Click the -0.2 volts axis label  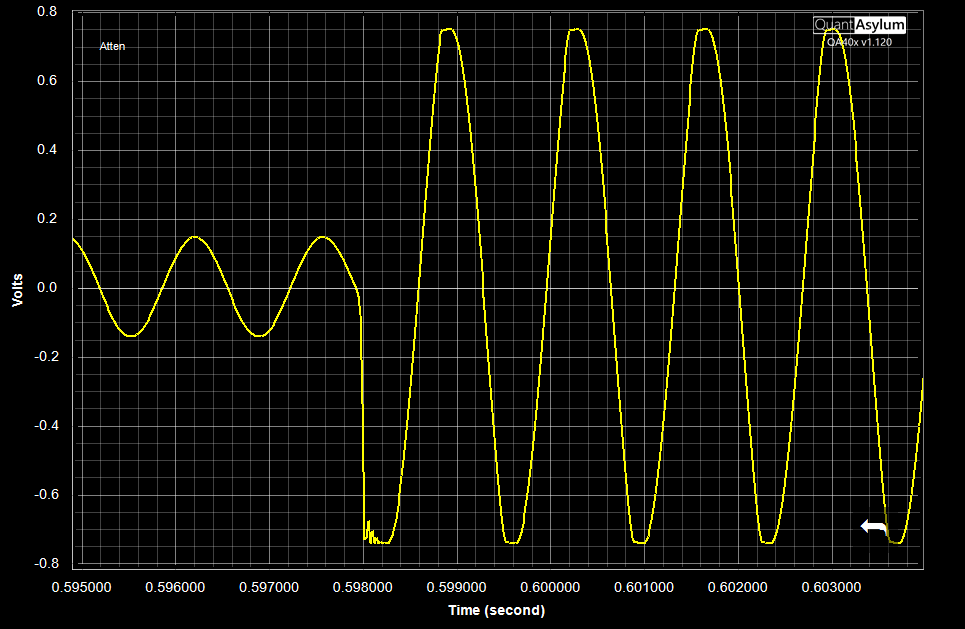click(x=45, y=356)
